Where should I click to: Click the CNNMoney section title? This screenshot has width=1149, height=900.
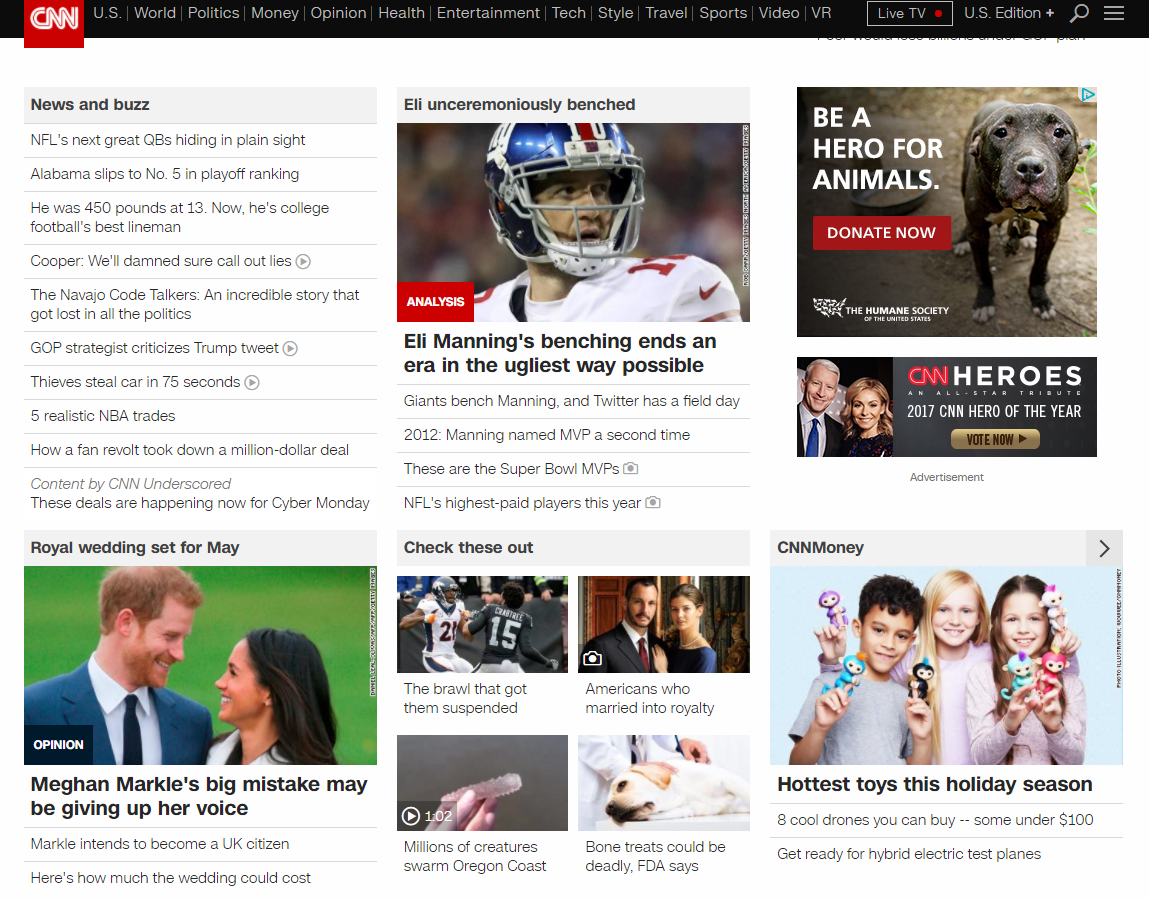click(x=820, y=548)
